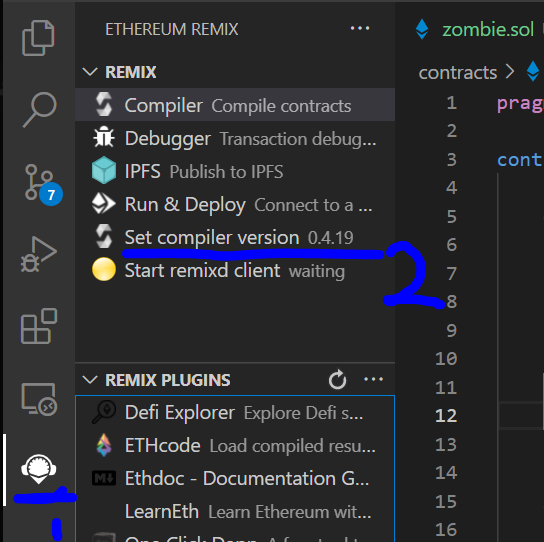Screen dimensions: 544x542
Task: Open the Remote Explorer view
Action: pyautogui.click(x=39, y=399)
